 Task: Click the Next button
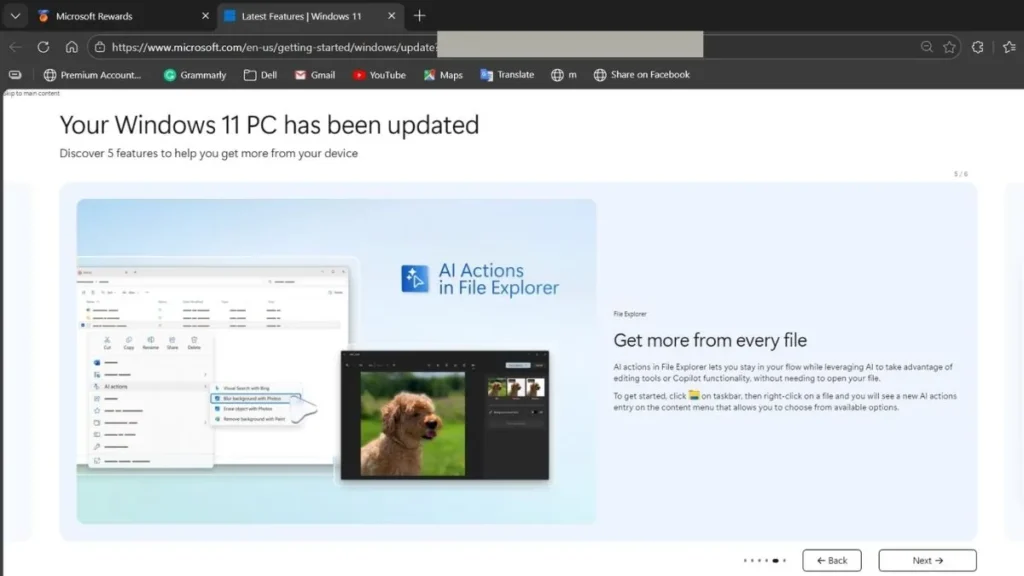pyautogui.click(x=926, y=560)
